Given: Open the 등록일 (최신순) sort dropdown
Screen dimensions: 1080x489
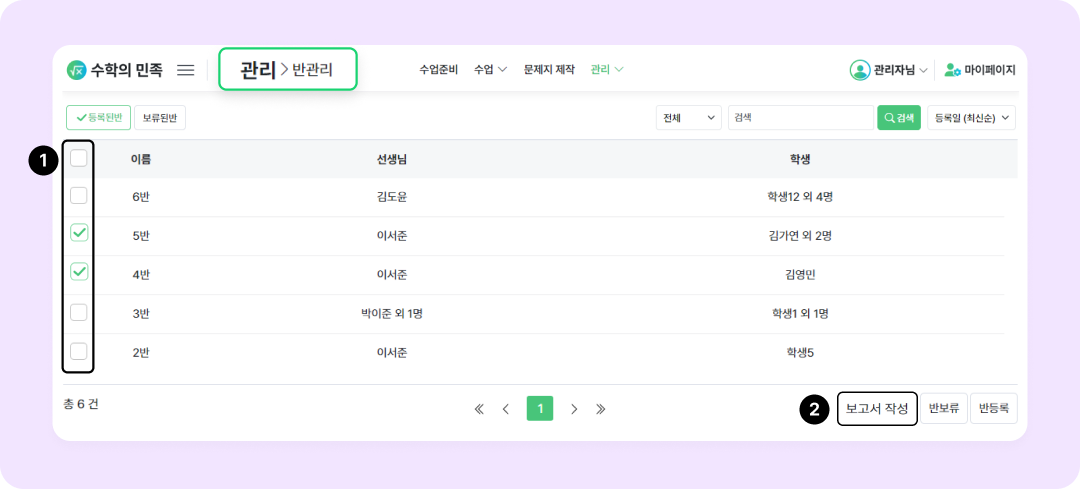Looking at the screenshot, I should tap(971, 118).
